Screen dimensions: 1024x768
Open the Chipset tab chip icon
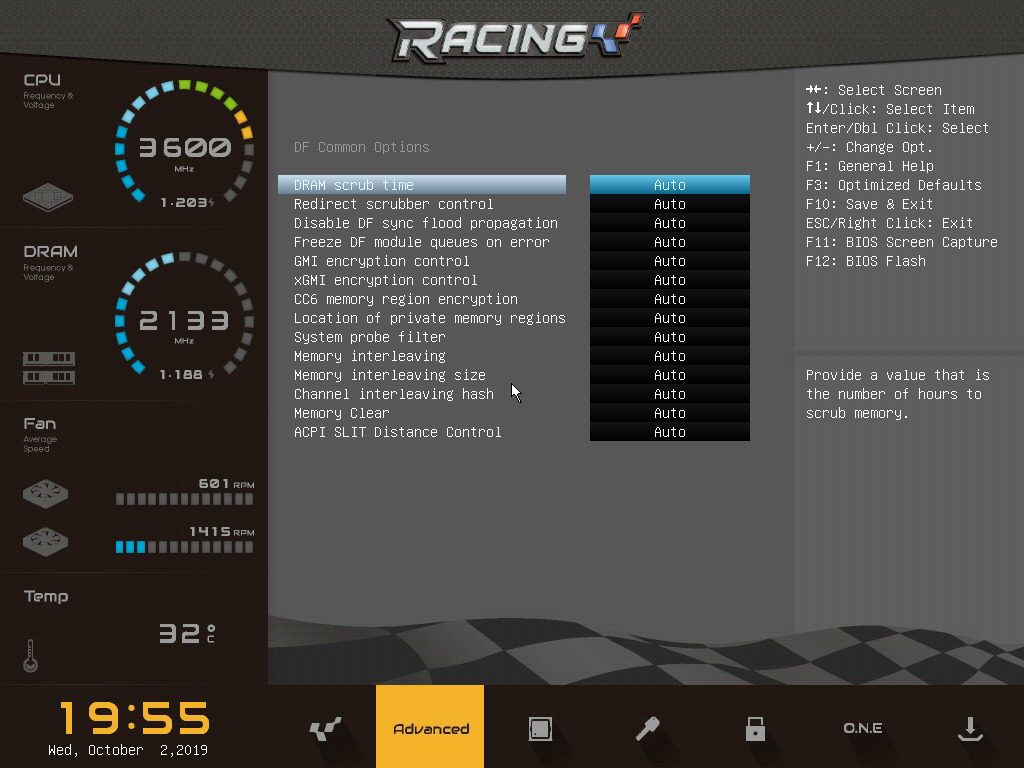[x=540, y=728]
